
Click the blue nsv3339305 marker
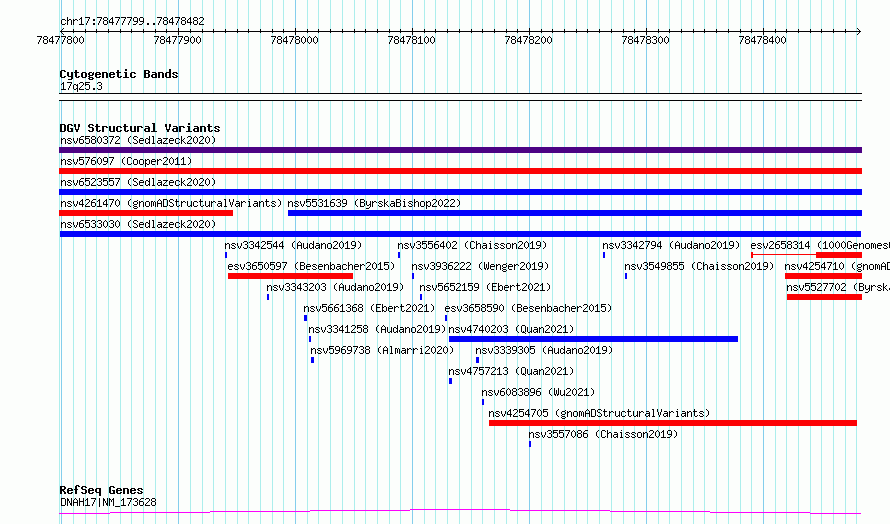point(477,360)
